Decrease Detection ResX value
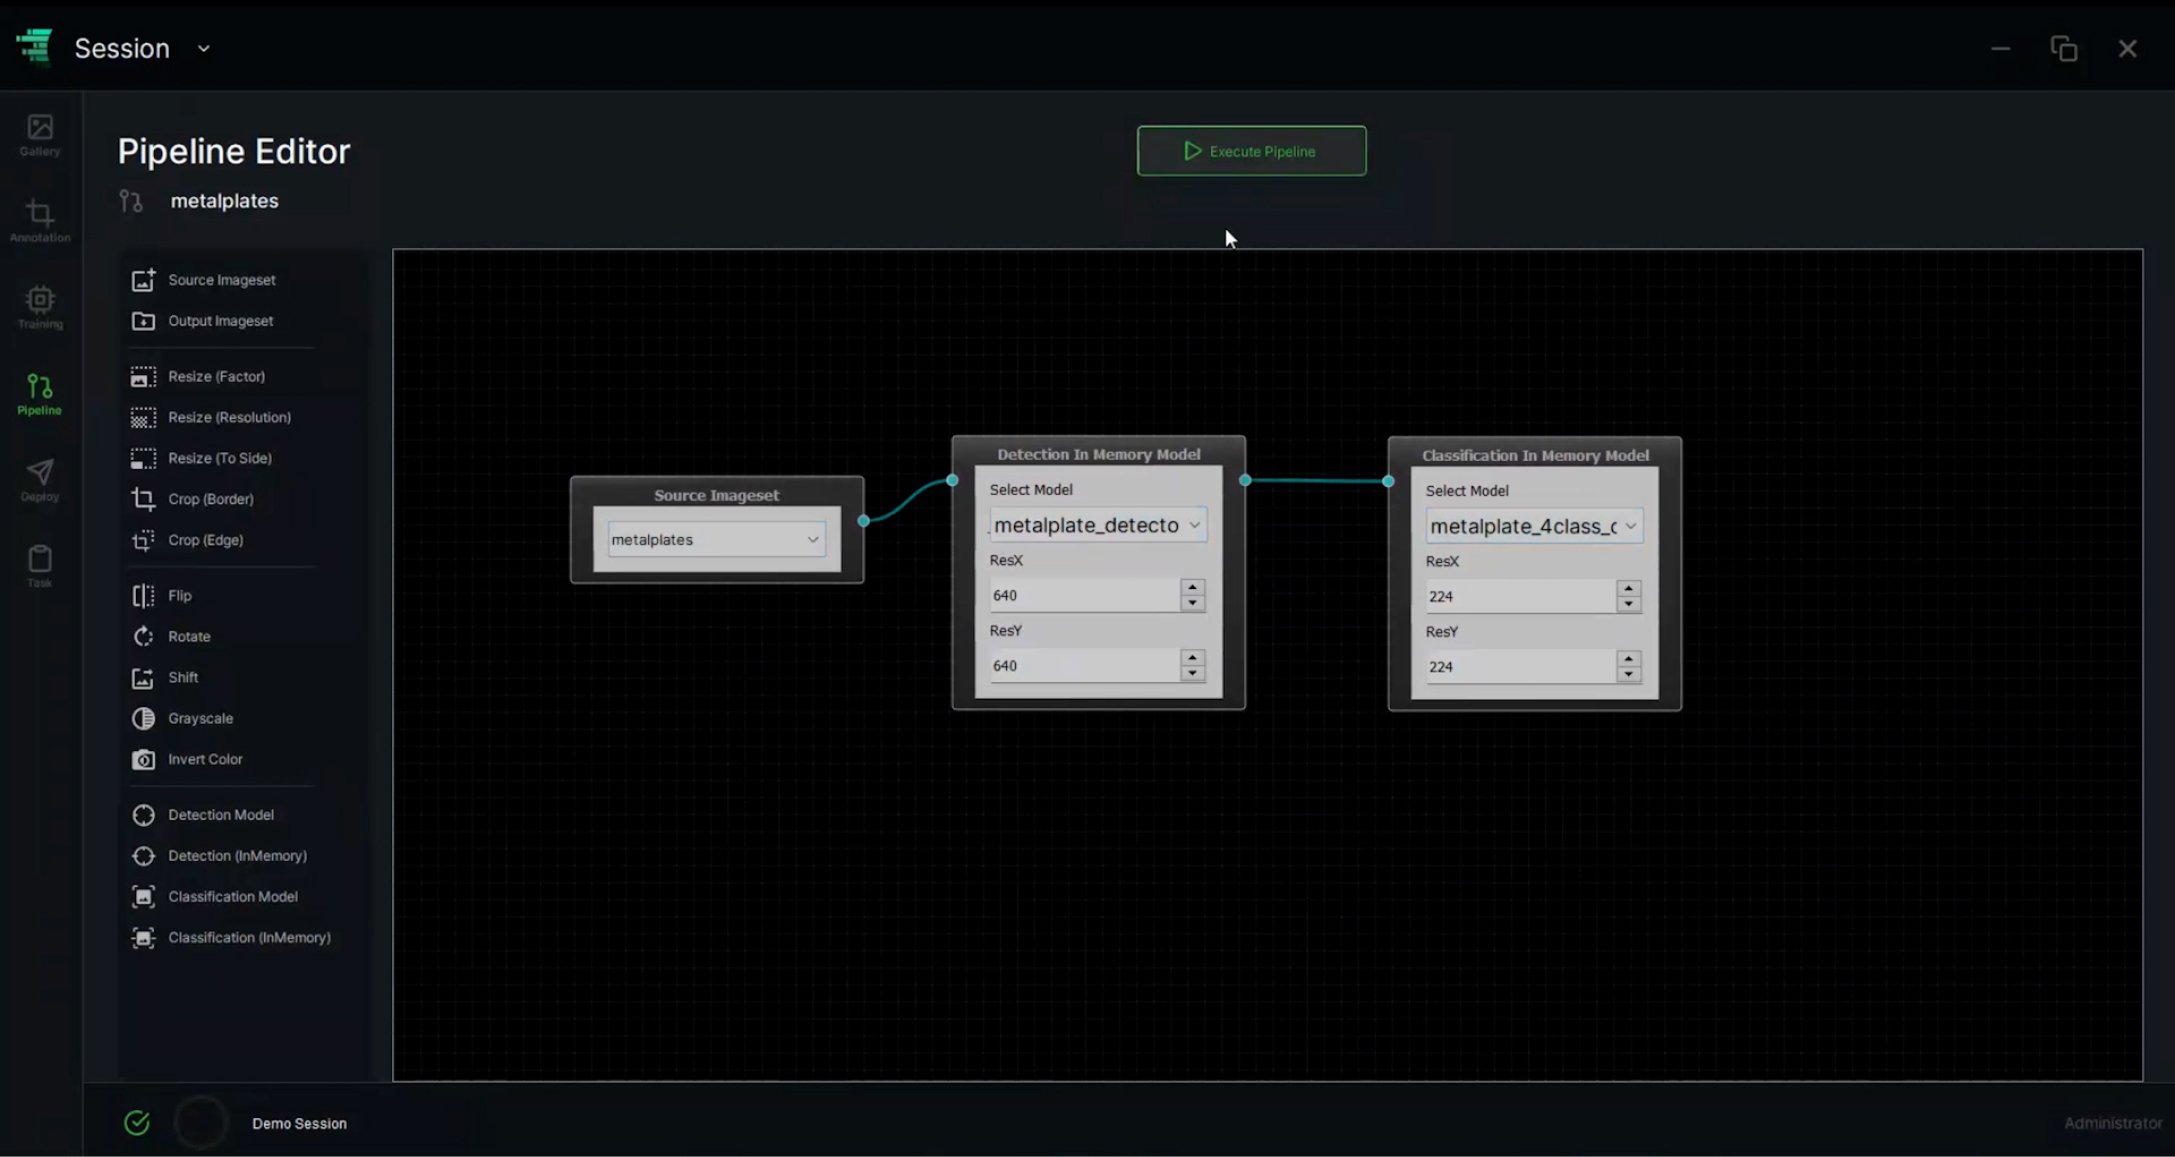Image resolution: width=2175 pixels, height=1157 pixels. (1192, 603)
